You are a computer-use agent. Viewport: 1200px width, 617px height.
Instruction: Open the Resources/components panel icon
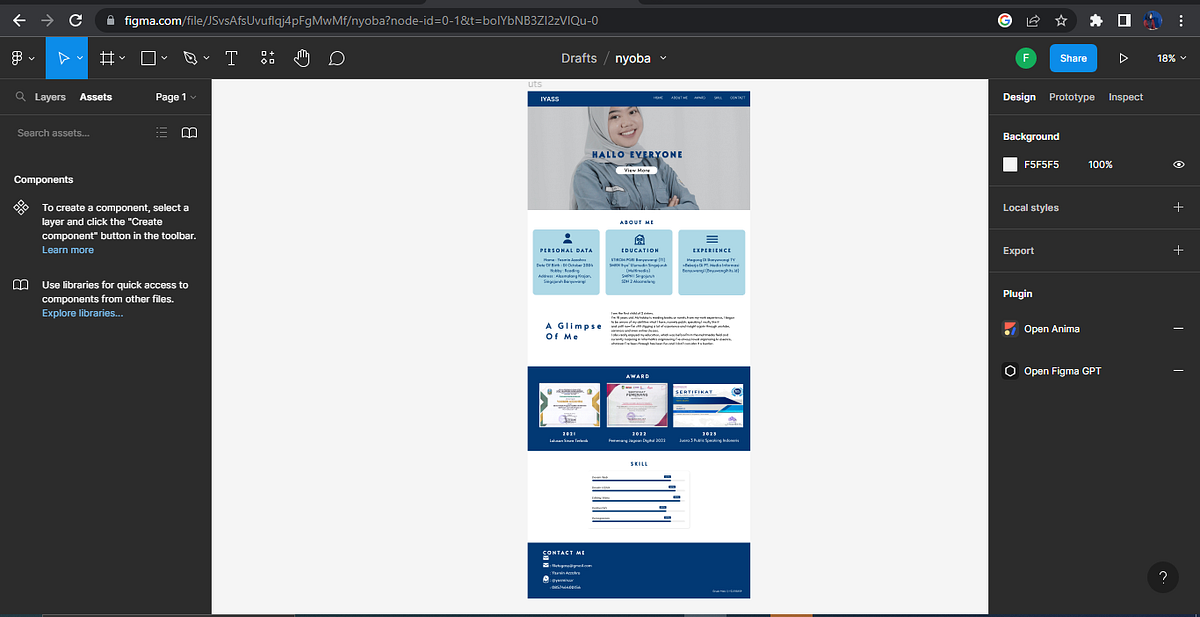pyautogui.click(x=267, y=57)
